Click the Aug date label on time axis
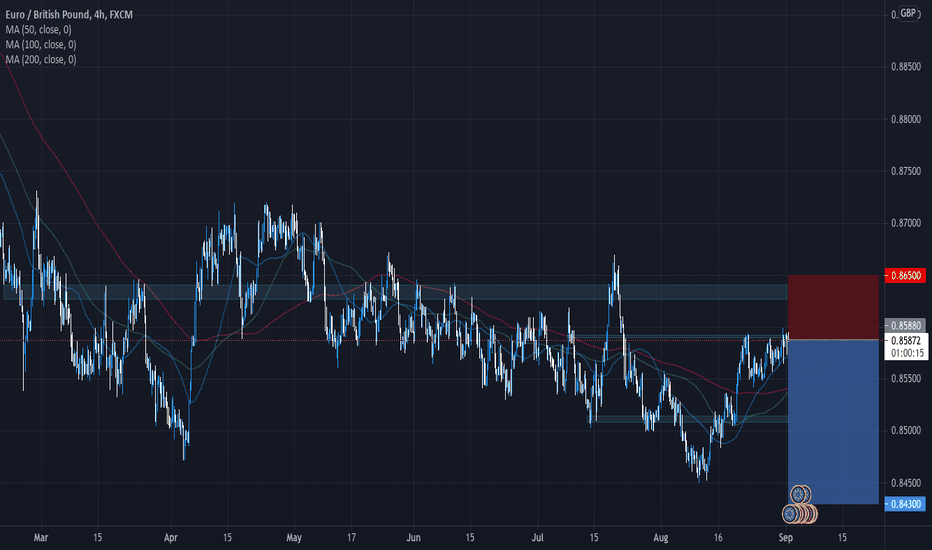The width and height of the screenshot is (932, 550). point(661,538)
